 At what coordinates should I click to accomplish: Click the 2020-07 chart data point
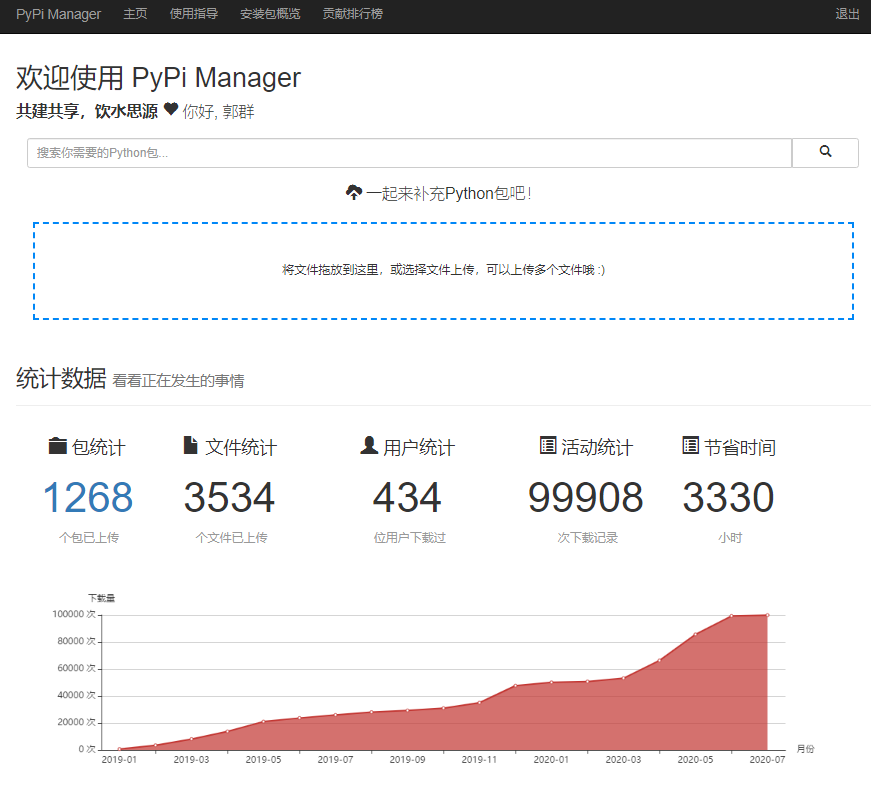(767, 615)
